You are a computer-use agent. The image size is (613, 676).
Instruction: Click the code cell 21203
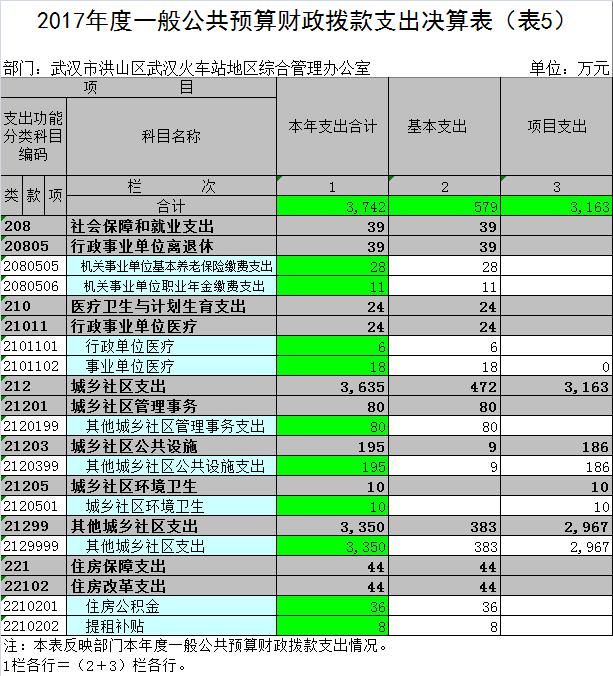(33, 446)
